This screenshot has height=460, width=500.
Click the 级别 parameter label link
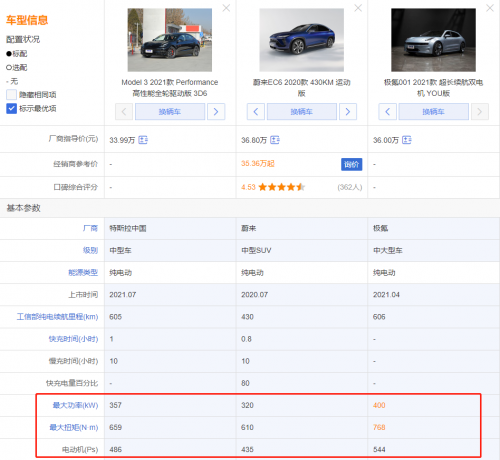[90, 250]
